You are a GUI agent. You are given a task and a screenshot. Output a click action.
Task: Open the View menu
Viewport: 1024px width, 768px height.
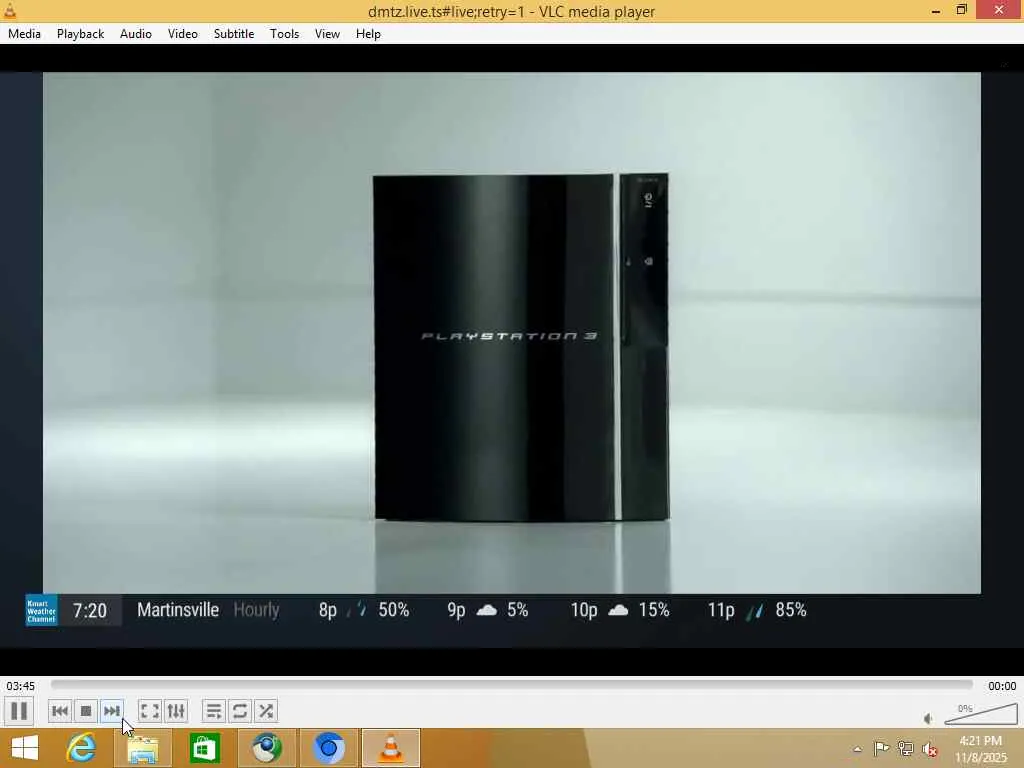click(327, 34)
